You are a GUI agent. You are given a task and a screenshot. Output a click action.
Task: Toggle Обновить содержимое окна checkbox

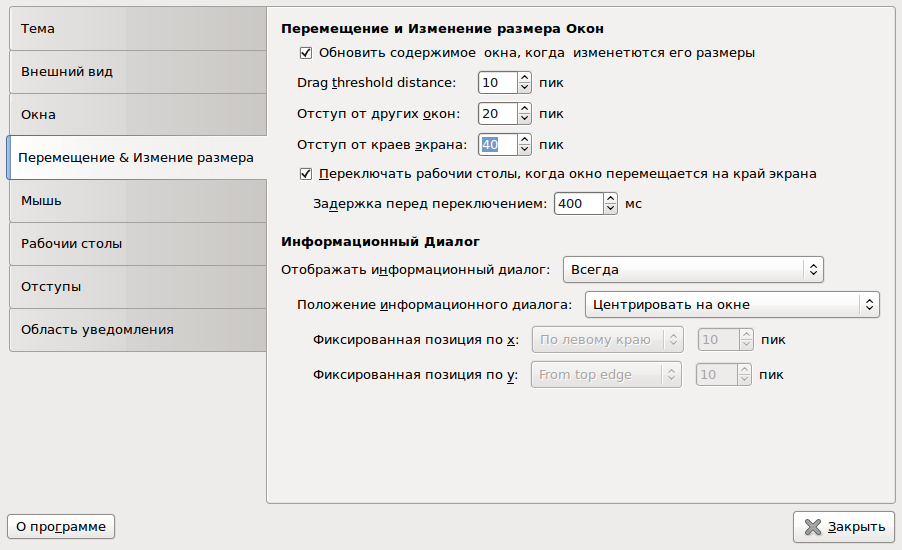307,52
